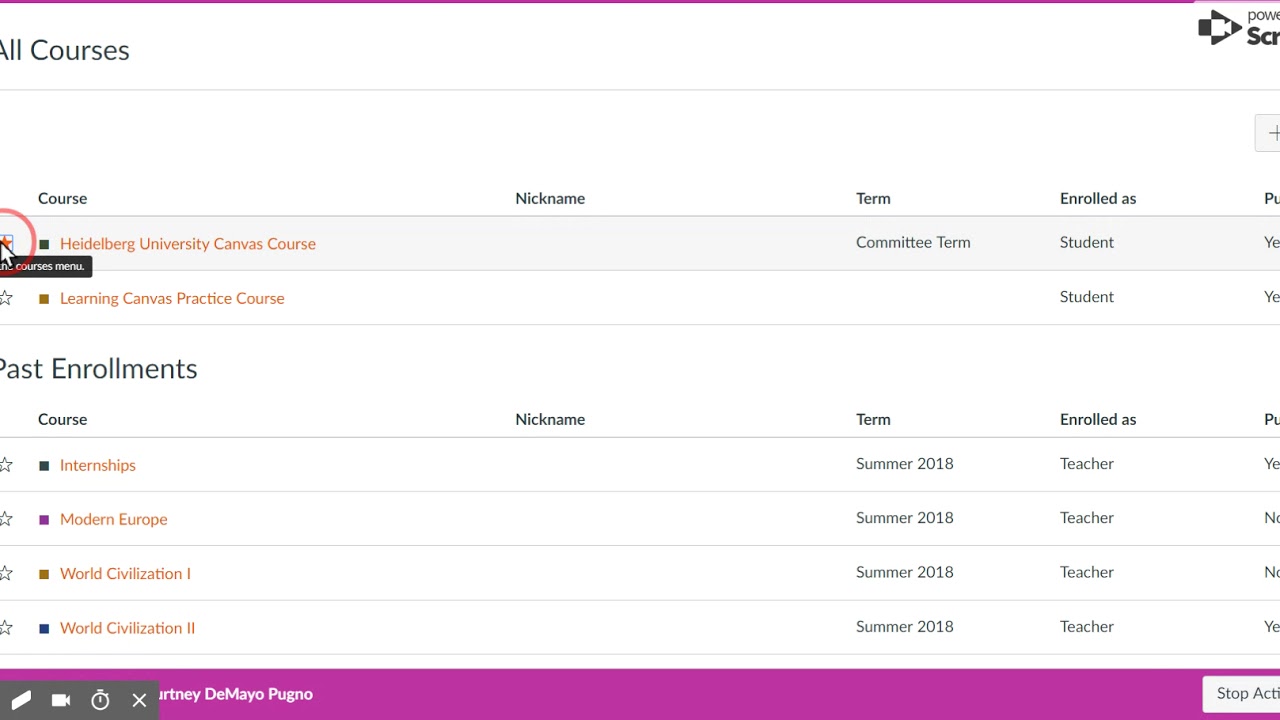Click Teacher in World Civilization II row
The image size is (1280, 720).
(1087, 626)
